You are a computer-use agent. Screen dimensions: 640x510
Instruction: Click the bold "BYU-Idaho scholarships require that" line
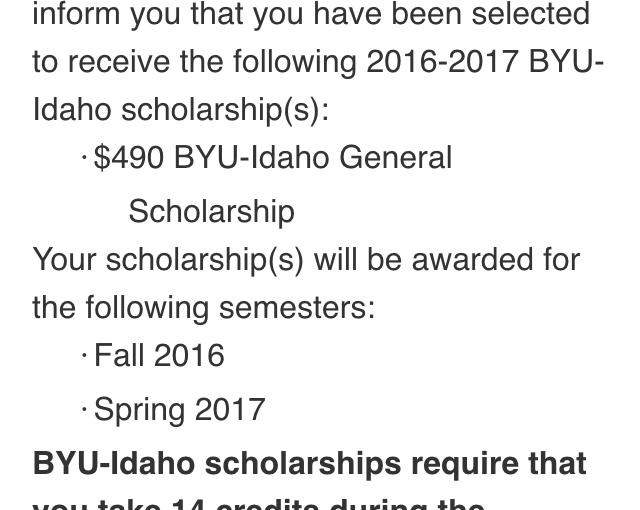click(x=309, y=464)
